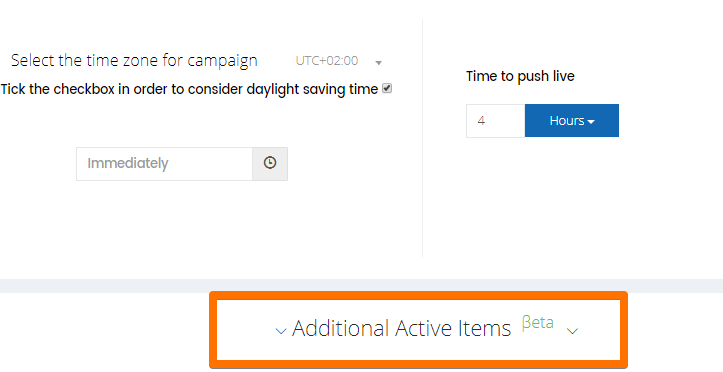Click the green Beta label
This screenshot has width=723, height=372.
click(x=537, y=322)
